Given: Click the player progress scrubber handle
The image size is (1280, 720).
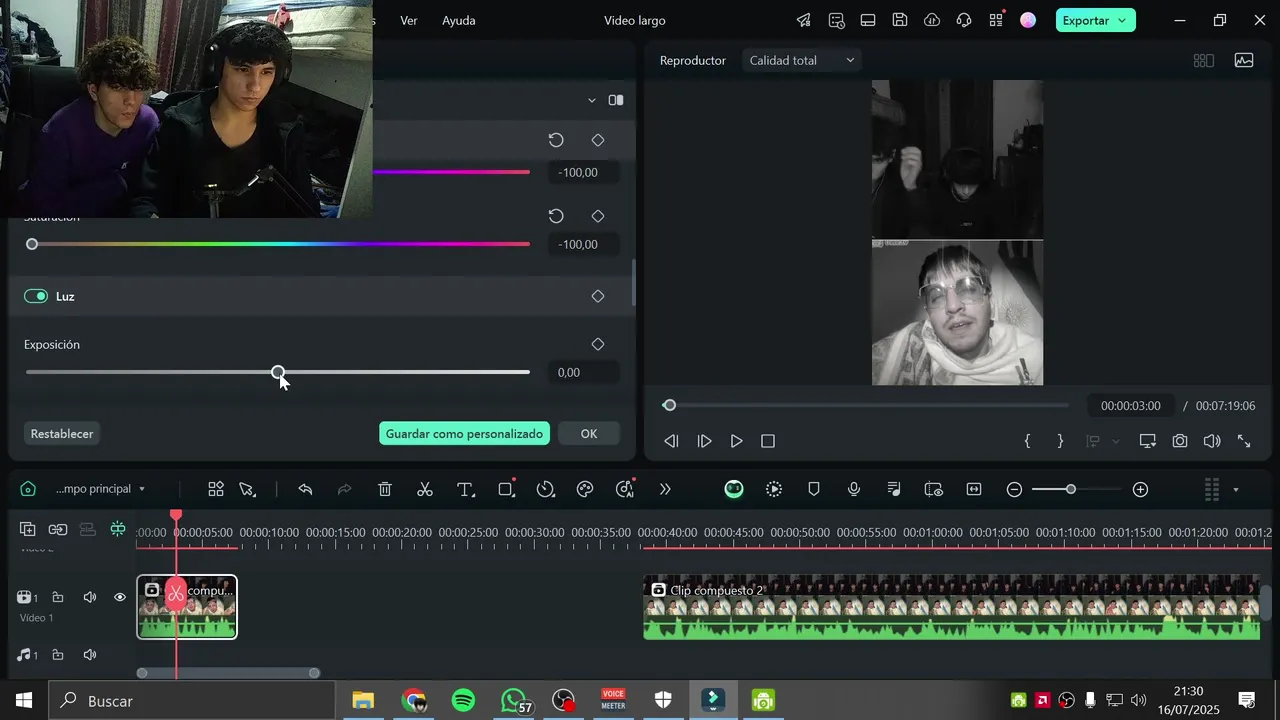Looking at the screenshot, I should coord(670,405).
